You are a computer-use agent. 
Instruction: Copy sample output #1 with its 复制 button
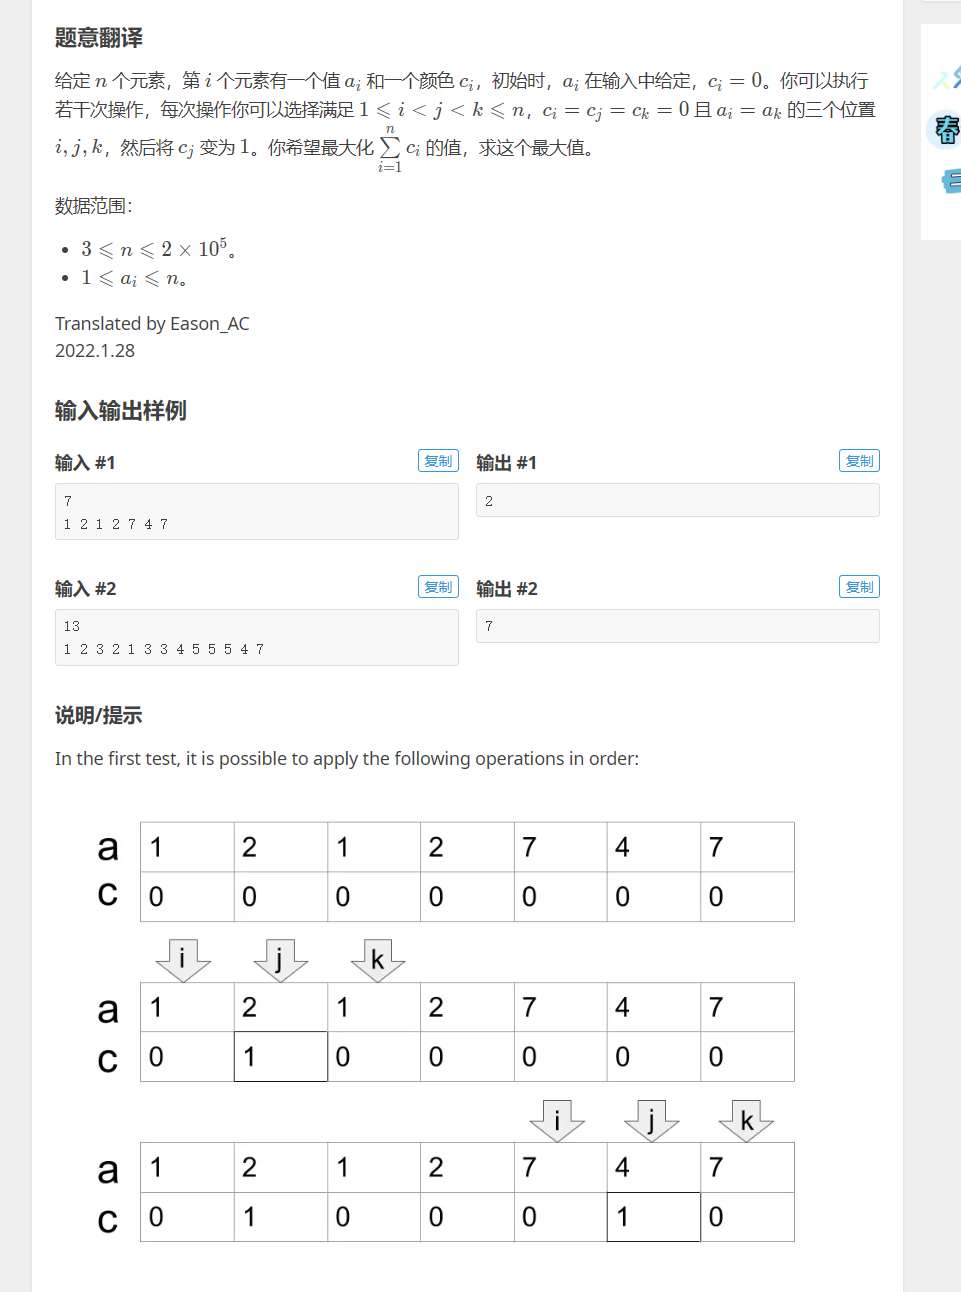coord(859,461)
